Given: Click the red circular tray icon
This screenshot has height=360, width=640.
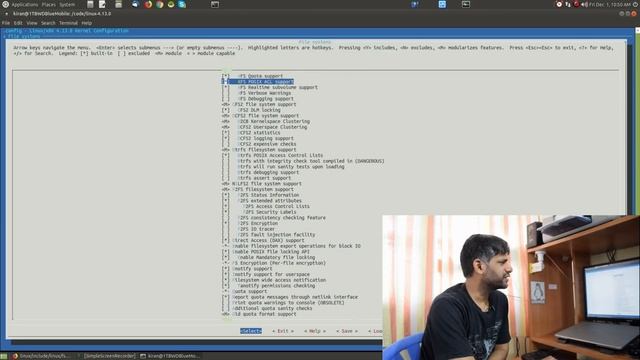Looking at the screenshot, I should 576,4.
